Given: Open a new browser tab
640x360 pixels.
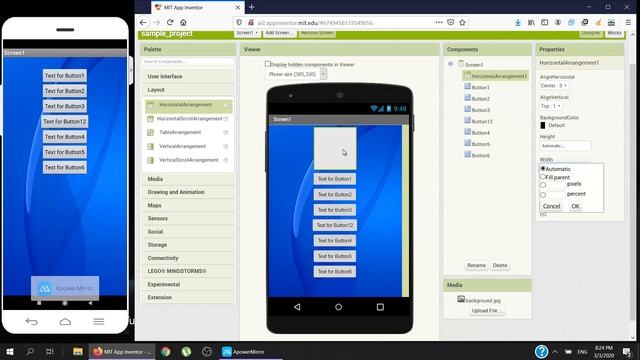Looking at the screenshot, I should pyautogui.click(x=252, y=7).
